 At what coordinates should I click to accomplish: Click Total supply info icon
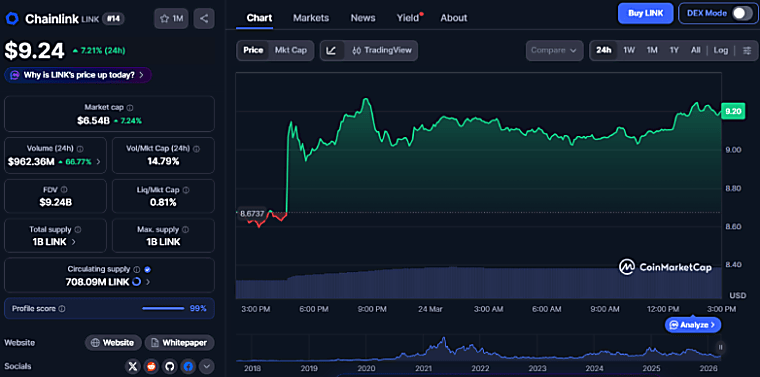[78, 230]
